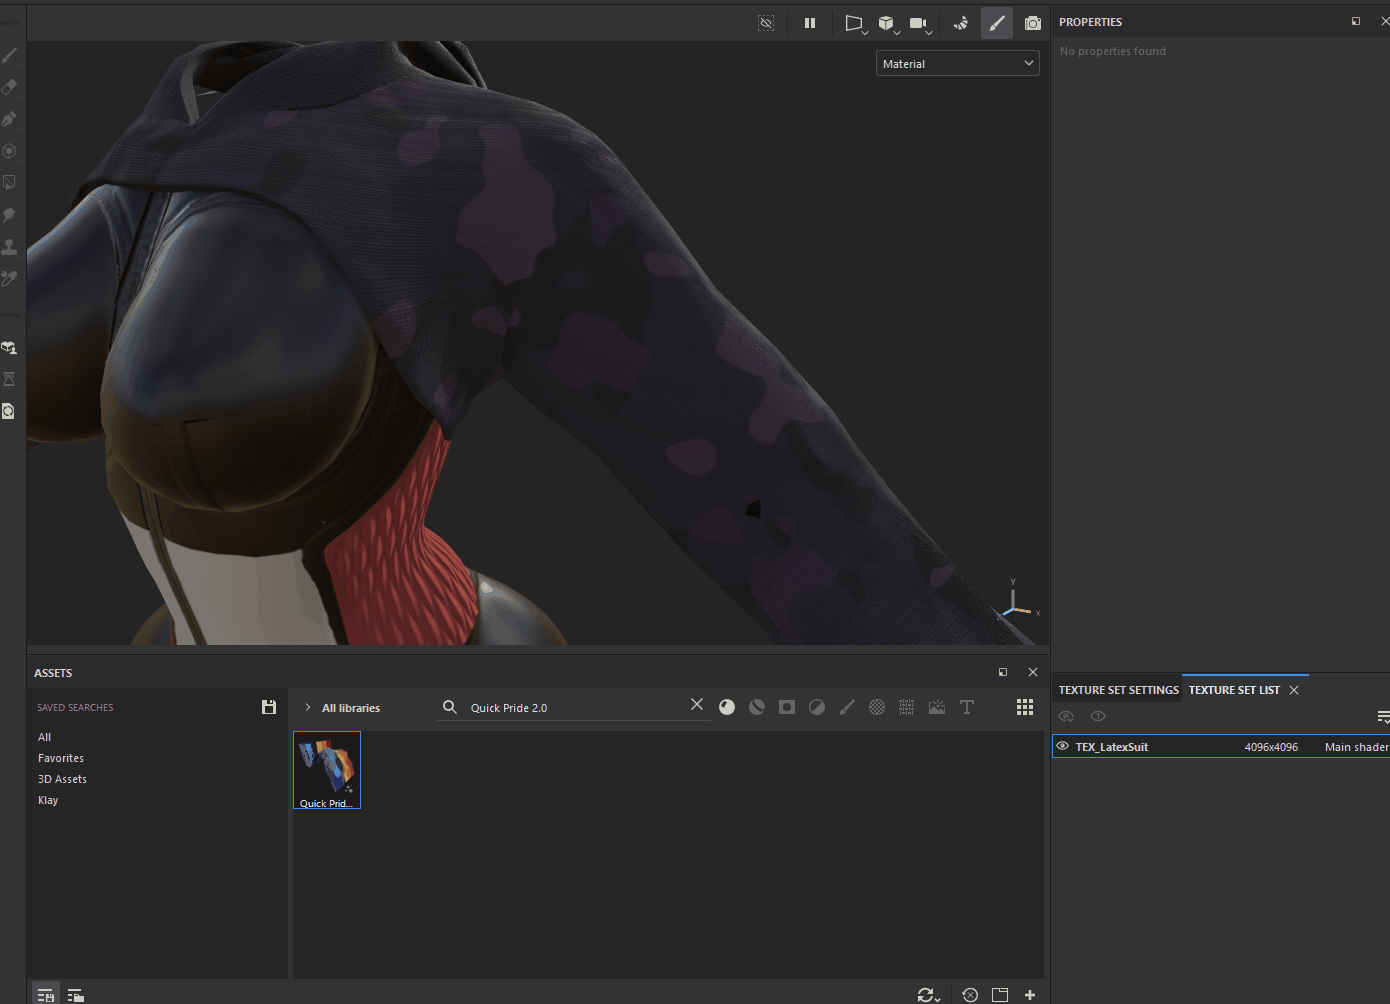1390x1004 pixels.
Task: Switch to Texture Set Settings tab
Action: click(x=1118, y=690)
